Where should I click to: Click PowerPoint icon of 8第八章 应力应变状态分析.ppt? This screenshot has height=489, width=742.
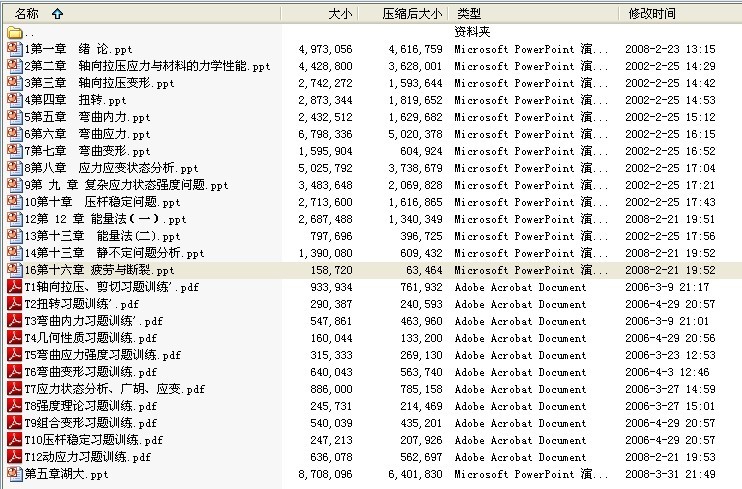point(15,168)
